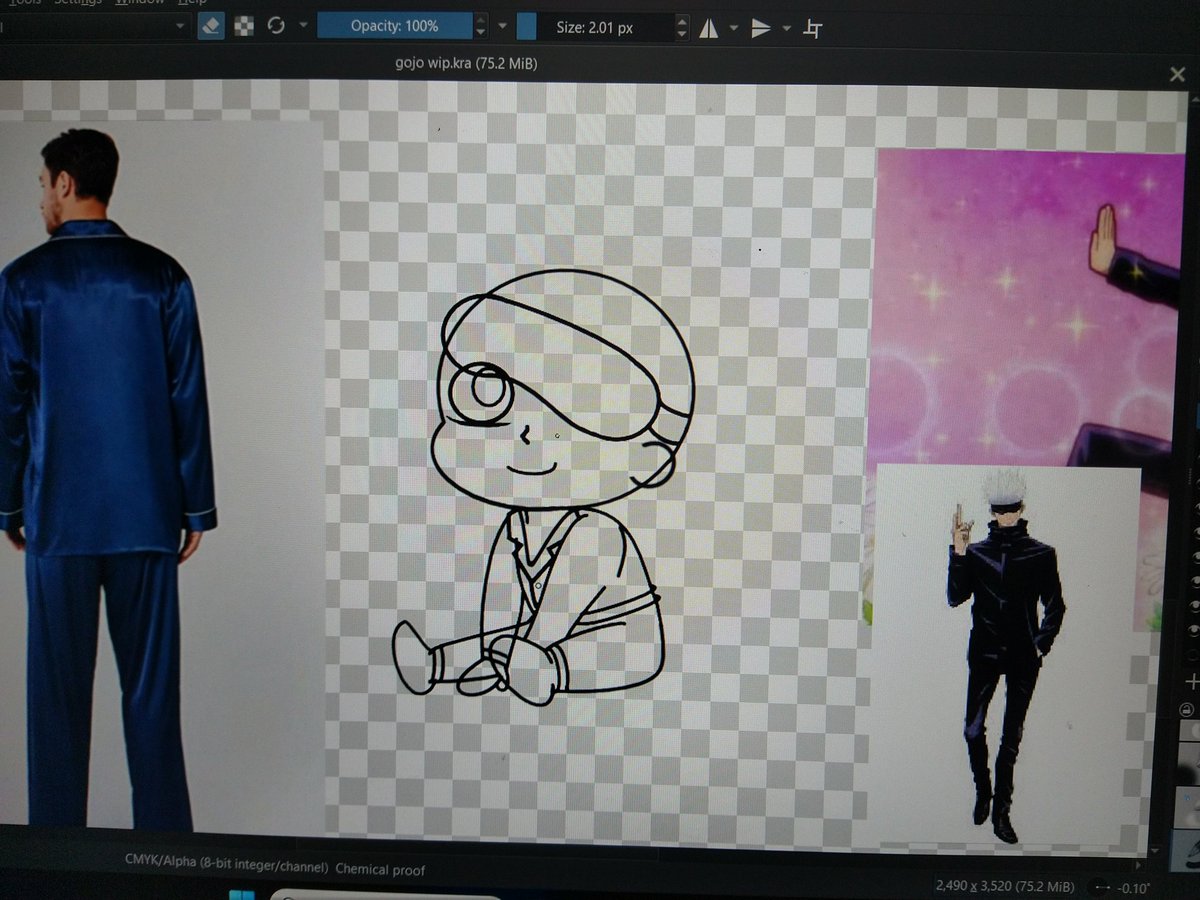Image resolution: width=1200 pixels, height=900 pixels.
Task: Click the small blue slider before Size
Action: tap(526, 27)
